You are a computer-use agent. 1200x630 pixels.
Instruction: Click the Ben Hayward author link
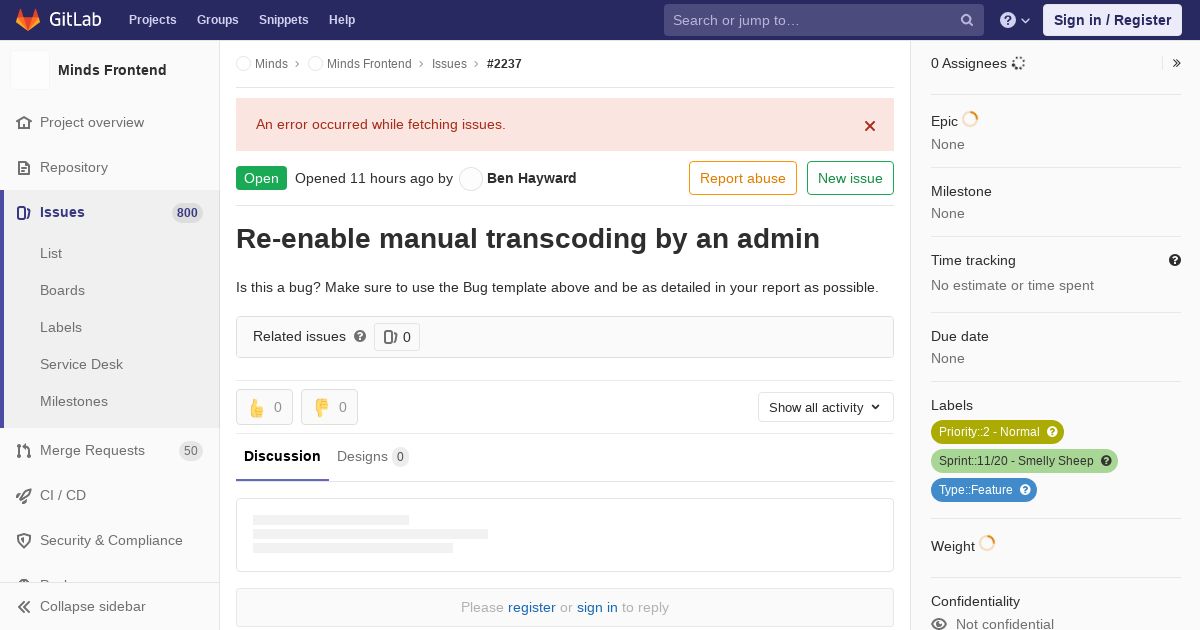[532, 178]
